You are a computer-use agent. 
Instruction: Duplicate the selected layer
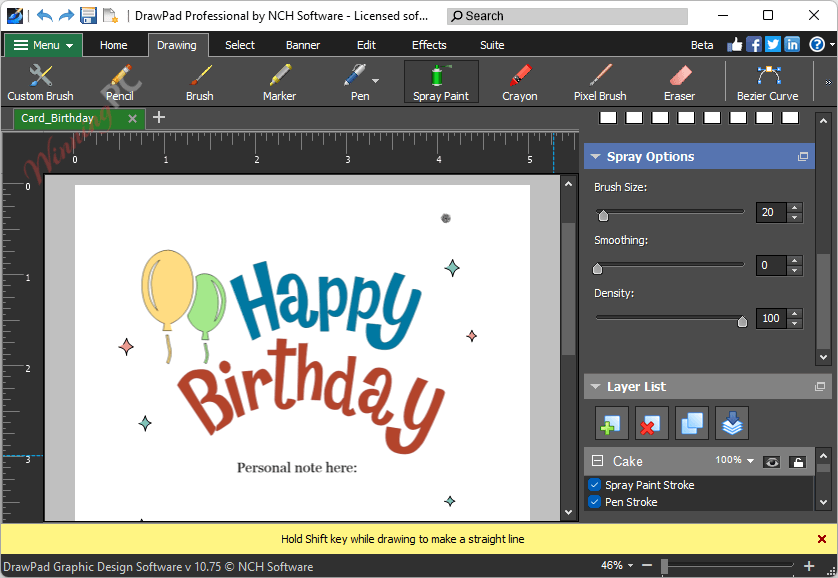[x=692, y=423]
